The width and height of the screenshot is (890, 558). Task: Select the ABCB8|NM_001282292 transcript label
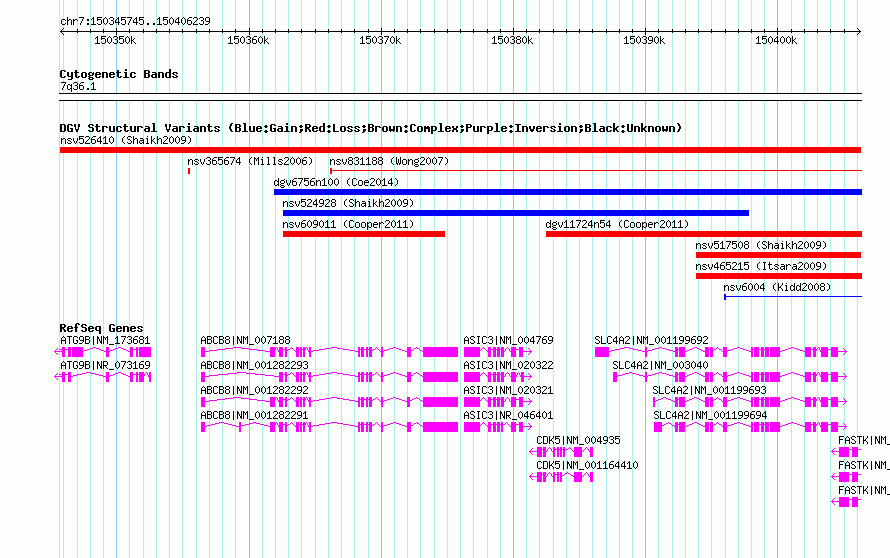pyautogui.click(x=254, y=390)
